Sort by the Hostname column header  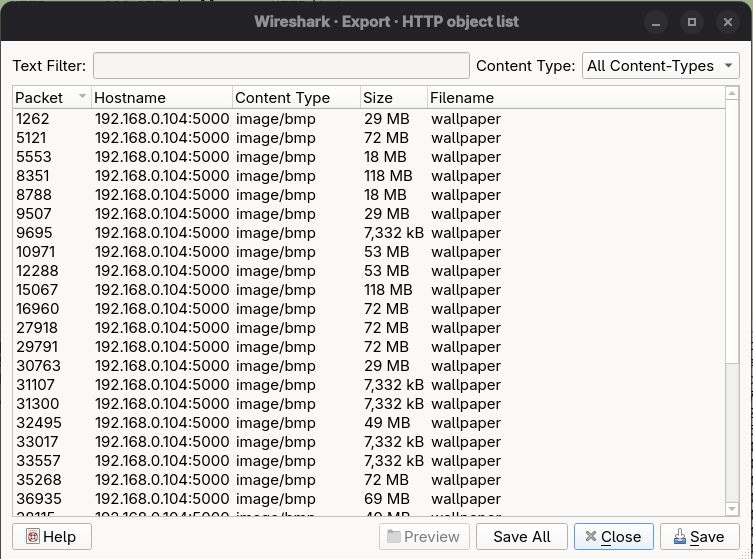click(x=160, y=98)
